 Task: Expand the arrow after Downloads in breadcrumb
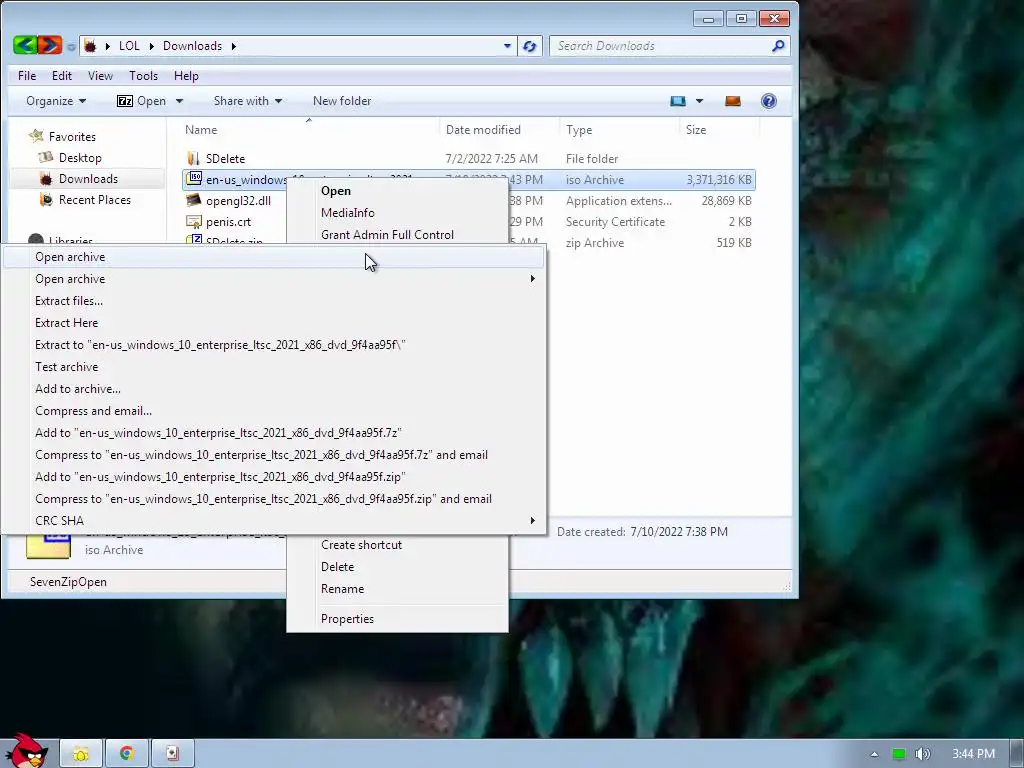point(233,46)
